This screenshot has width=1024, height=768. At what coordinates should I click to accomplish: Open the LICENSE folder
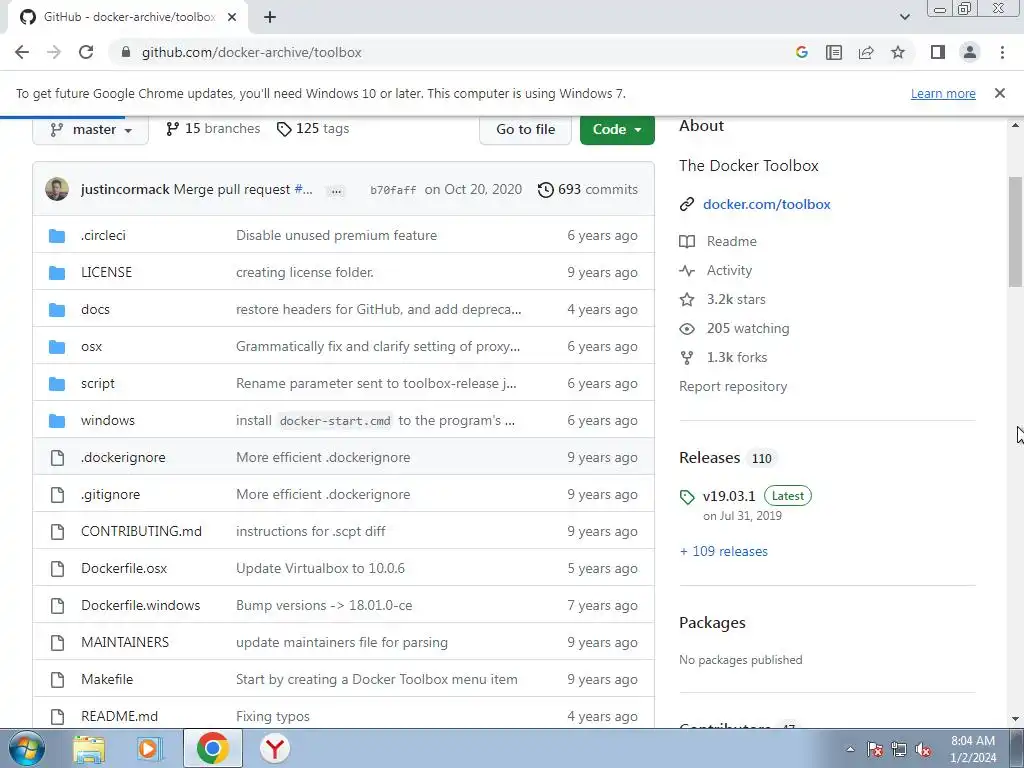click(106, 272)
